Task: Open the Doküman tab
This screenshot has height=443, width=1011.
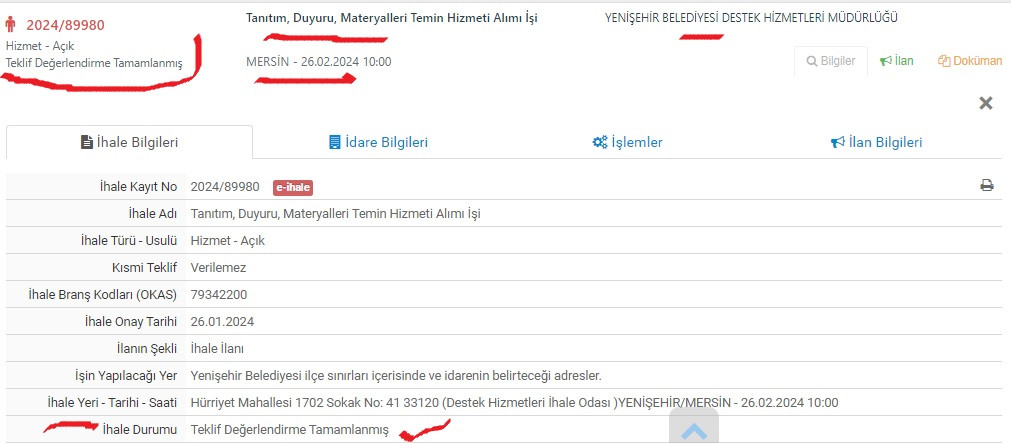Action: pyautogui.click(x=970, y=61)
